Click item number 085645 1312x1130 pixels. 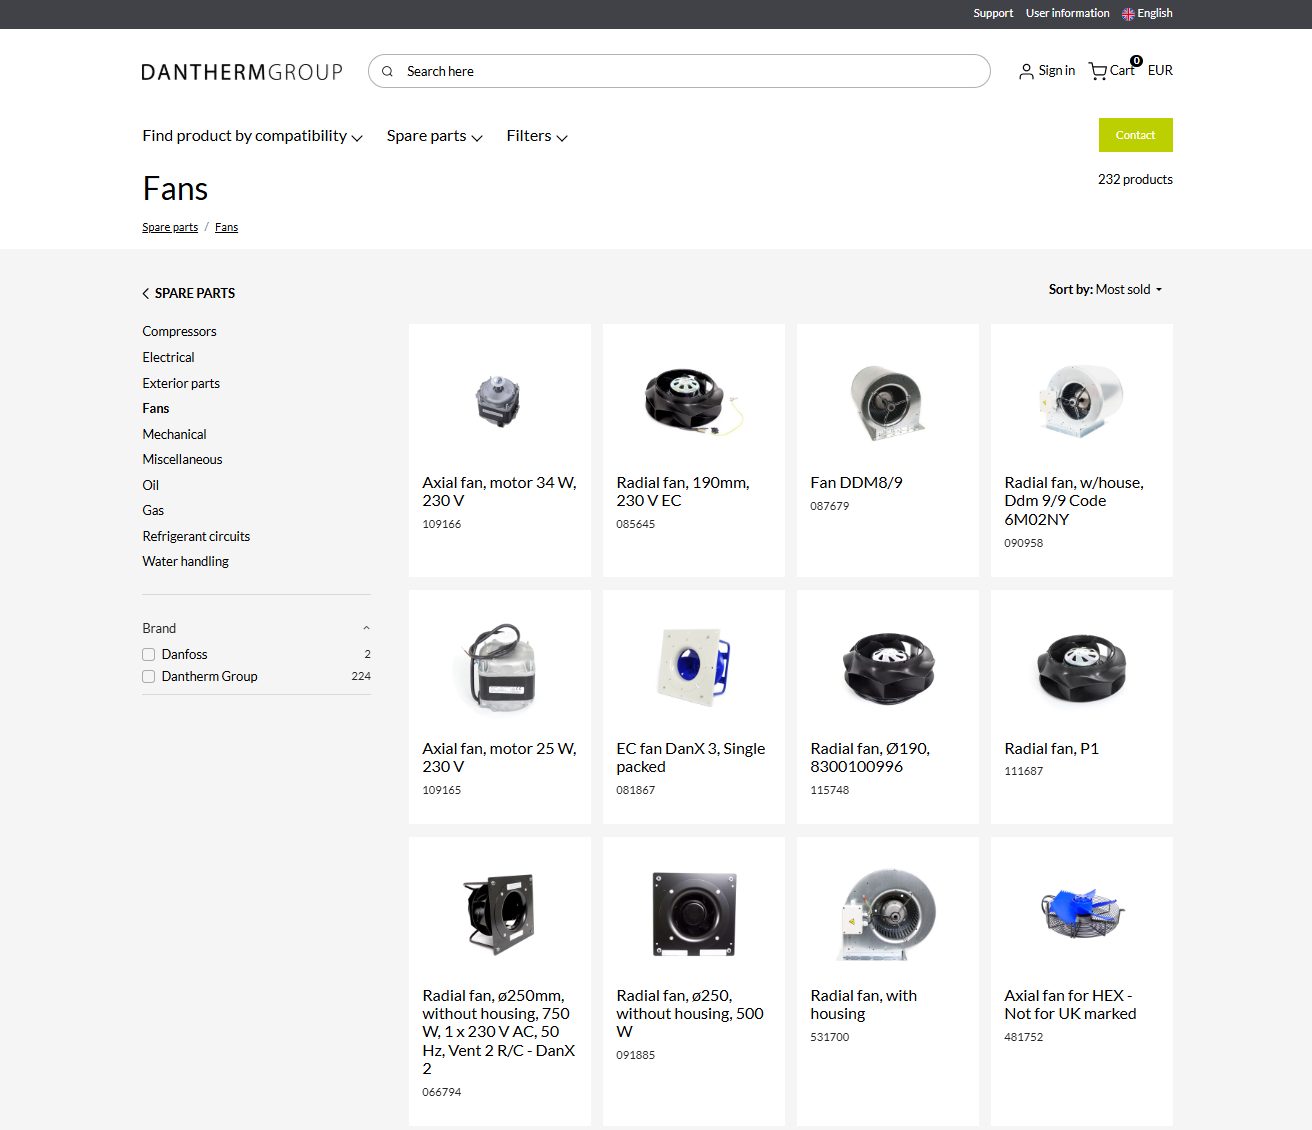click(635, 524)
